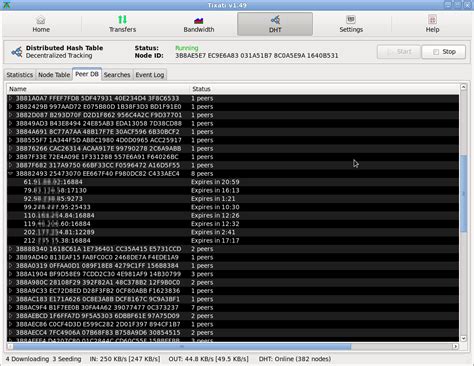The image size is (474, 366).
Task: Click the Tixati logo in title bar
Action: (6, 5)
